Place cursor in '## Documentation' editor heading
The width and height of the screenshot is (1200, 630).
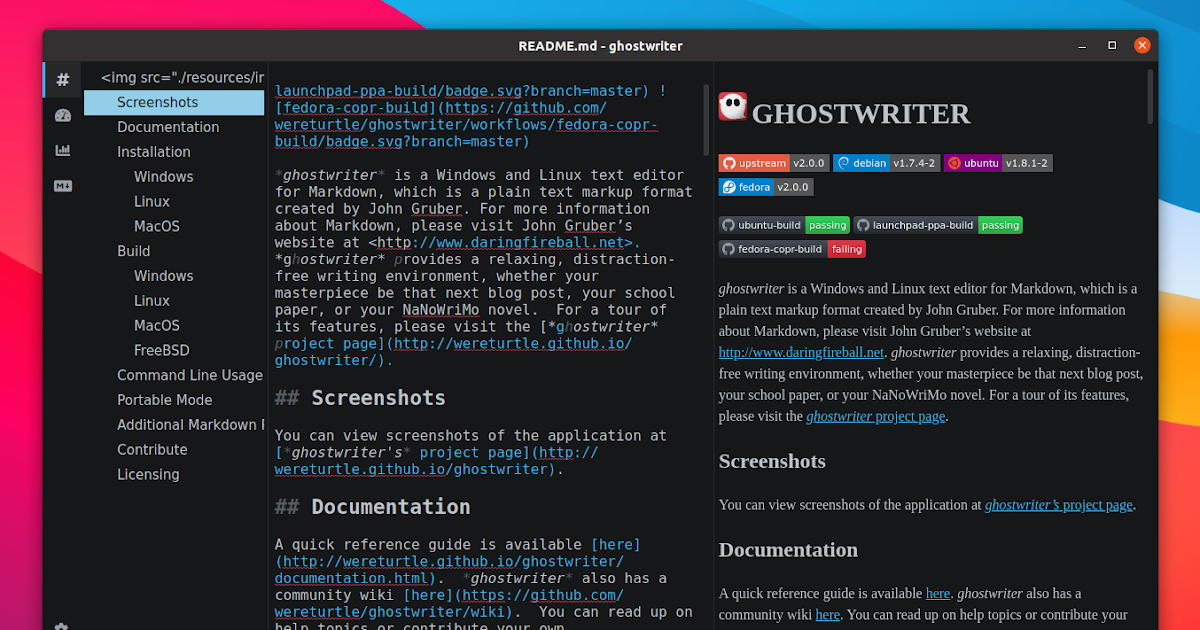(x=372, y=507)
